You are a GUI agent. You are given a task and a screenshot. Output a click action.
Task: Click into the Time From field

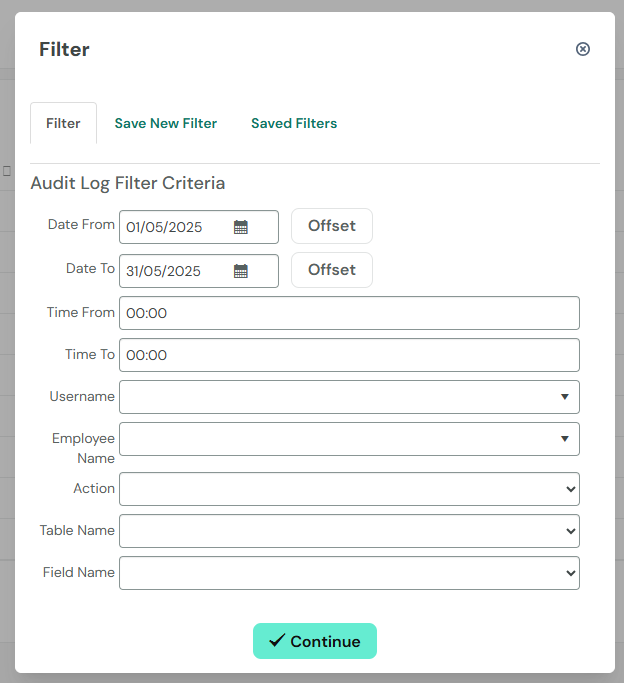[349, 313]
